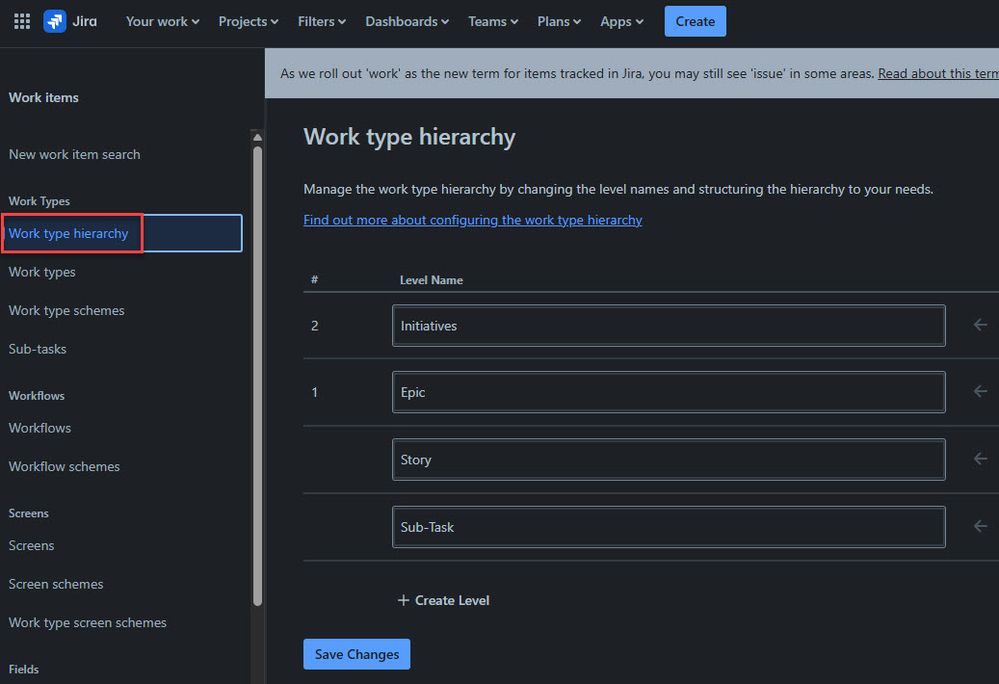Open the Screens page link

point(31,545)
